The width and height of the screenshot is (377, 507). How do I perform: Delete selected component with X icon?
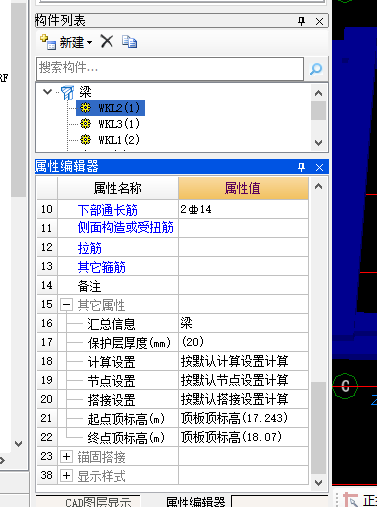point(107,42)
